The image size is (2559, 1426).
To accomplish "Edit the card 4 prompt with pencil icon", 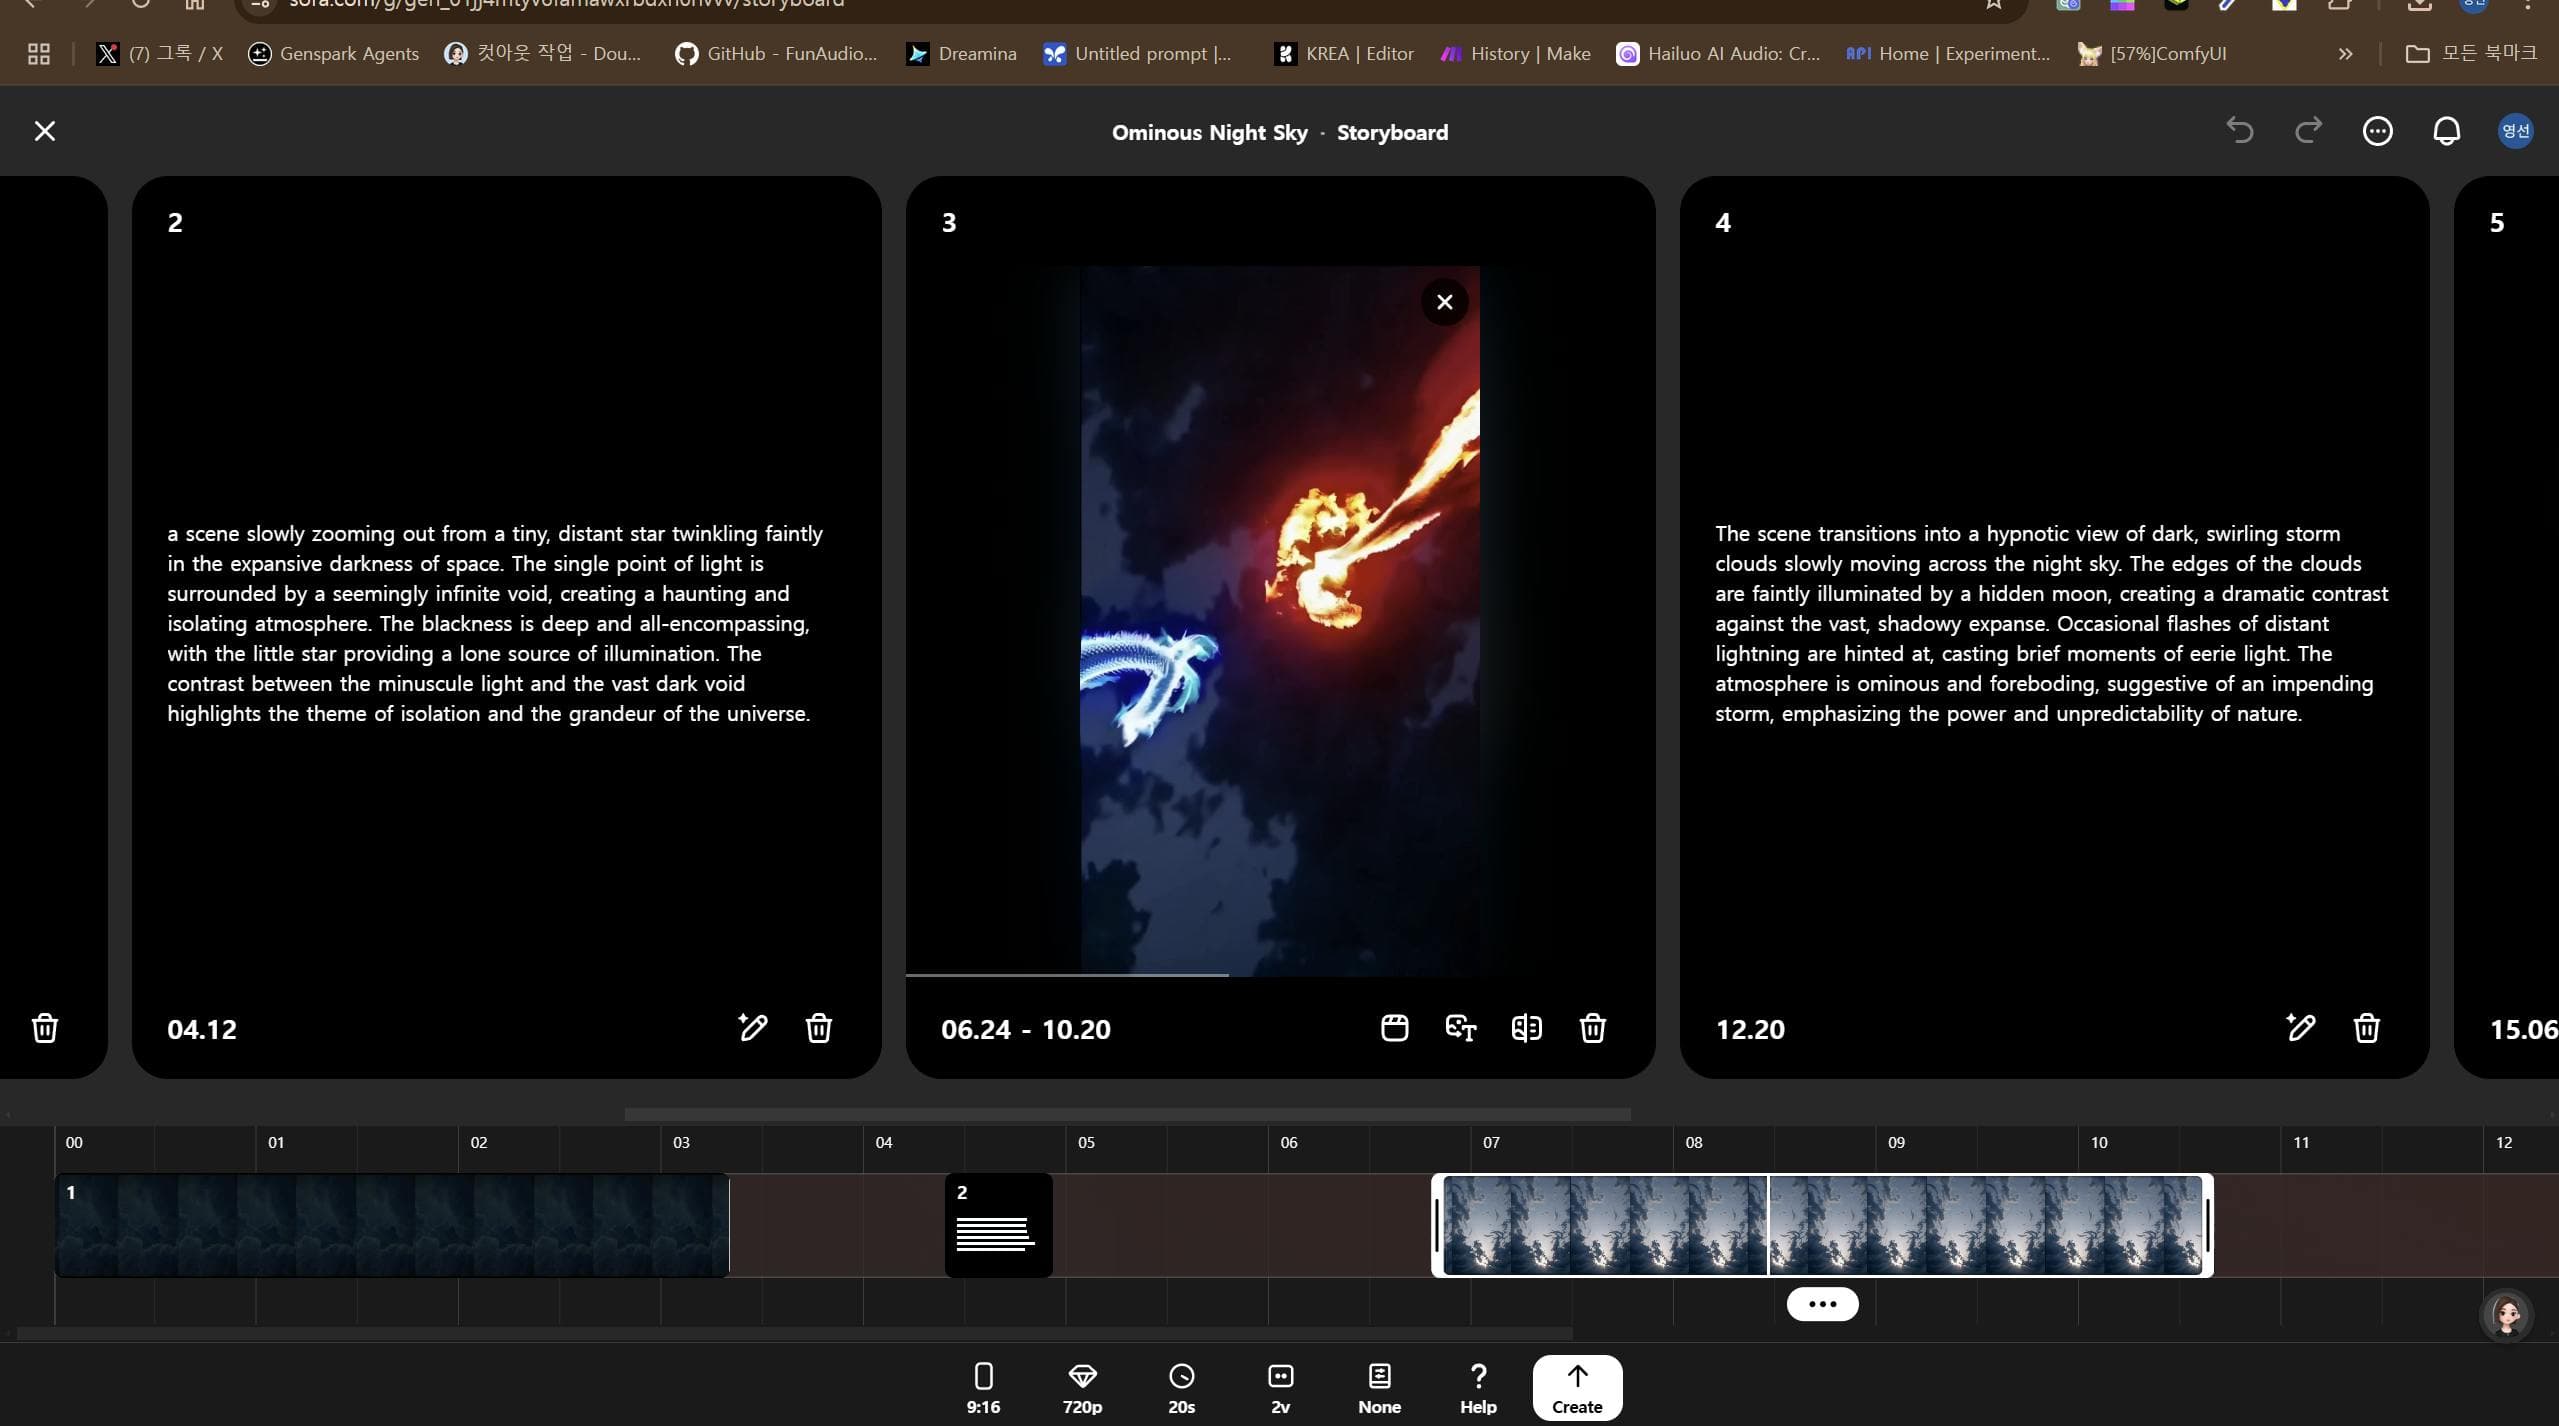I will [x=2300, y=1027].
